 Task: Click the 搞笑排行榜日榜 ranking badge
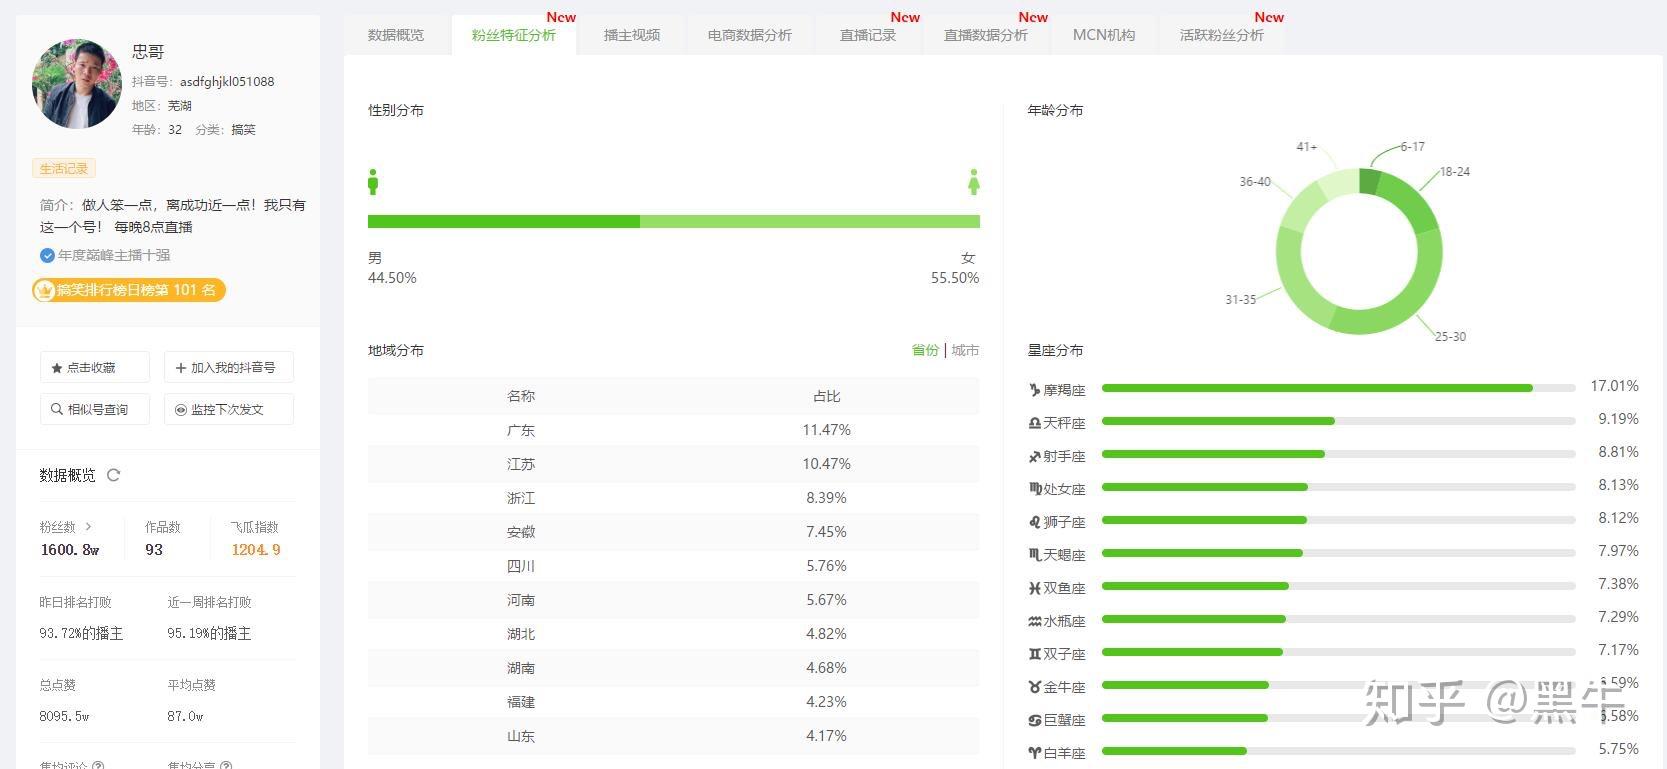click(x=129, y=290)
